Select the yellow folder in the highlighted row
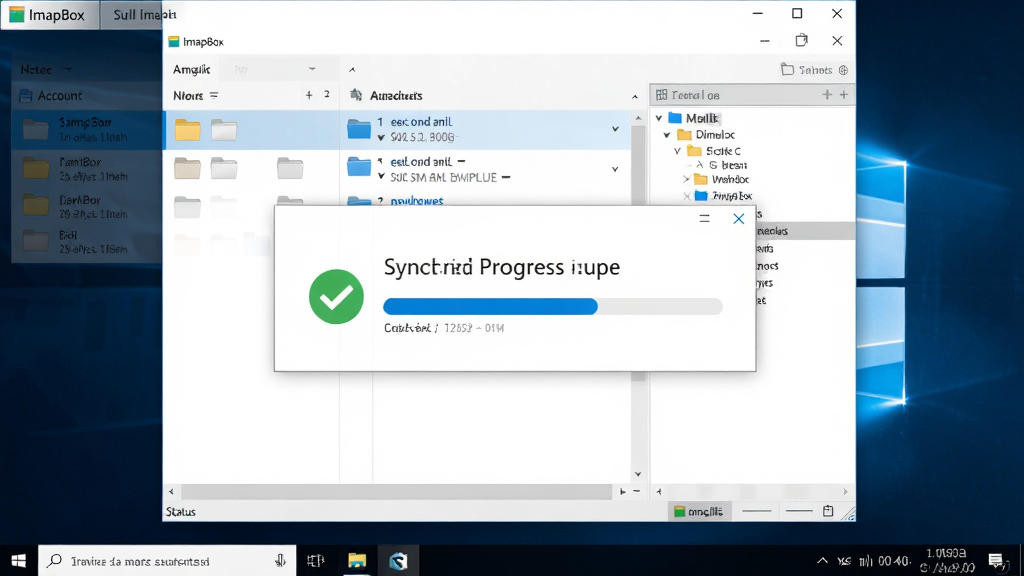This screenshot has height=576, width=1024. [187, 130]
